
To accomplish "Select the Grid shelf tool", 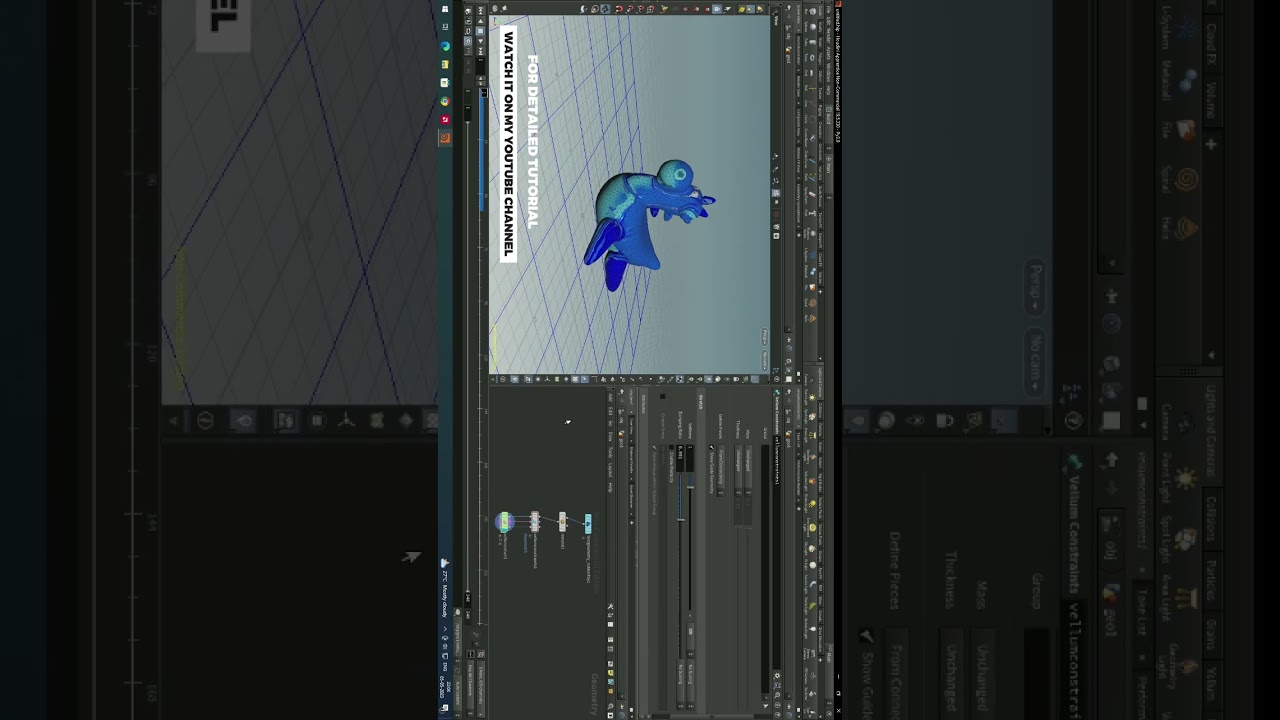I will 812,72.
